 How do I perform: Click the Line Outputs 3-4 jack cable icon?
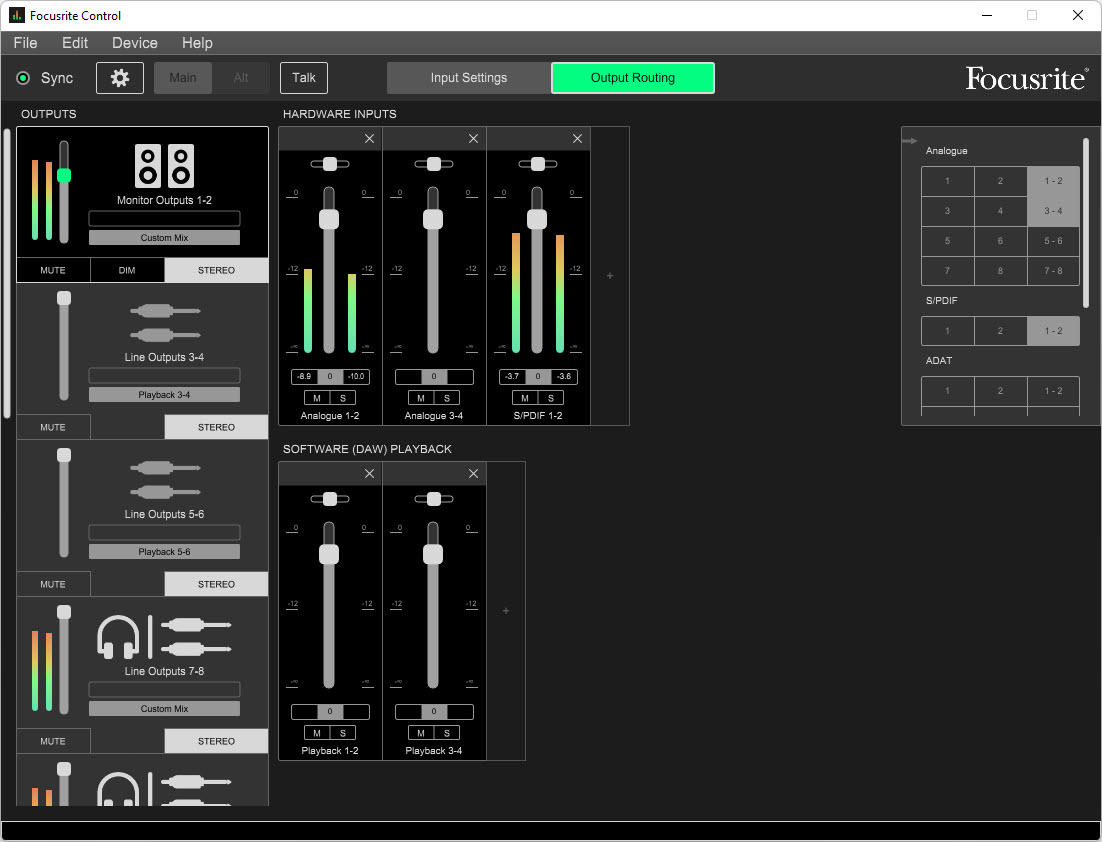coord(165,323)
